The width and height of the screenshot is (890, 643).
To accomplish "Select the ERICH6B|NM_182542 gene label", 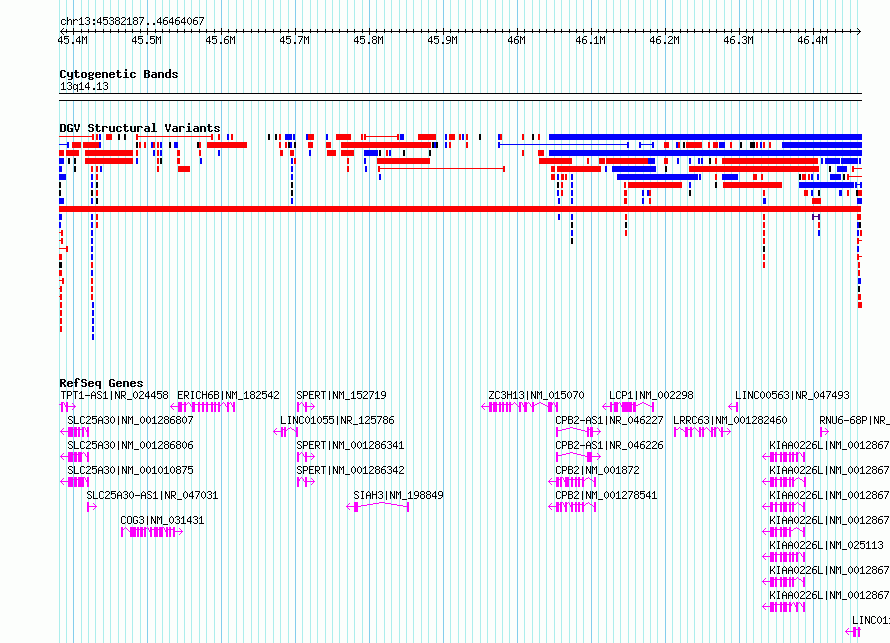I will coord(228,396).
